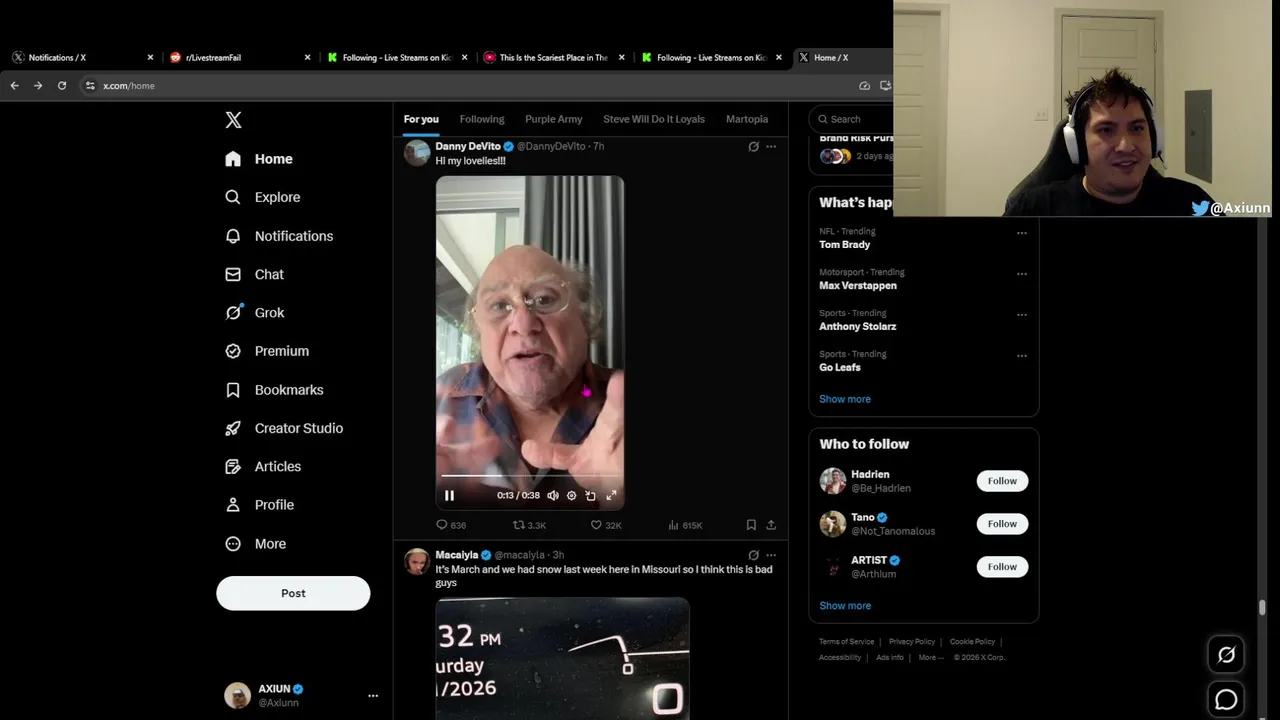Switch to the Steve Will Do It Loyals tab
This screenshot has width=1280, height=720.
click(x=654, y=119)
